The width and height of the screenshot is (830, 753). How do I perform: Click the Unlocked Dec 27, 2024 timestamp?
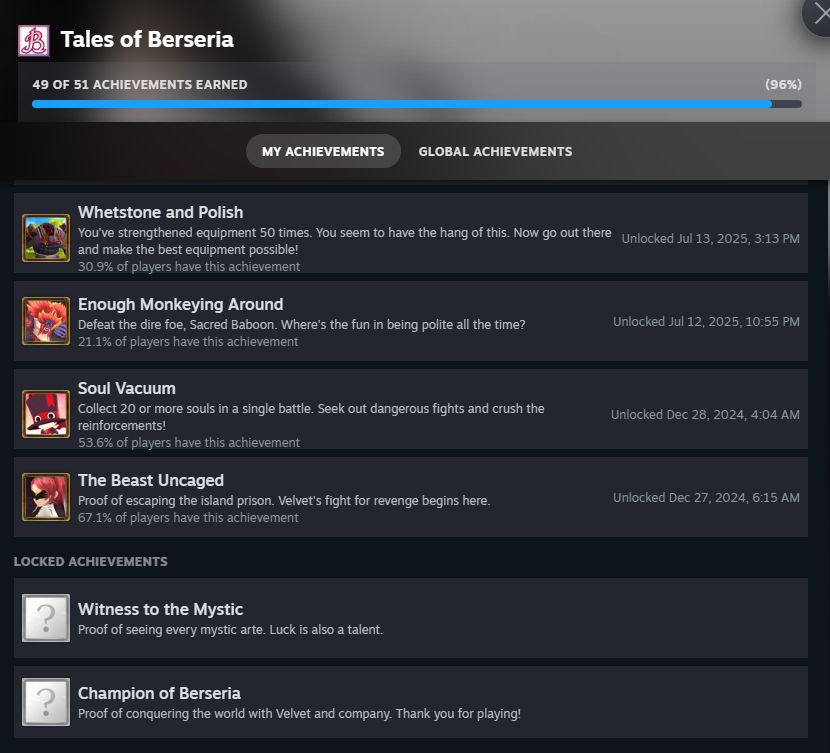(x=706, y=498)
